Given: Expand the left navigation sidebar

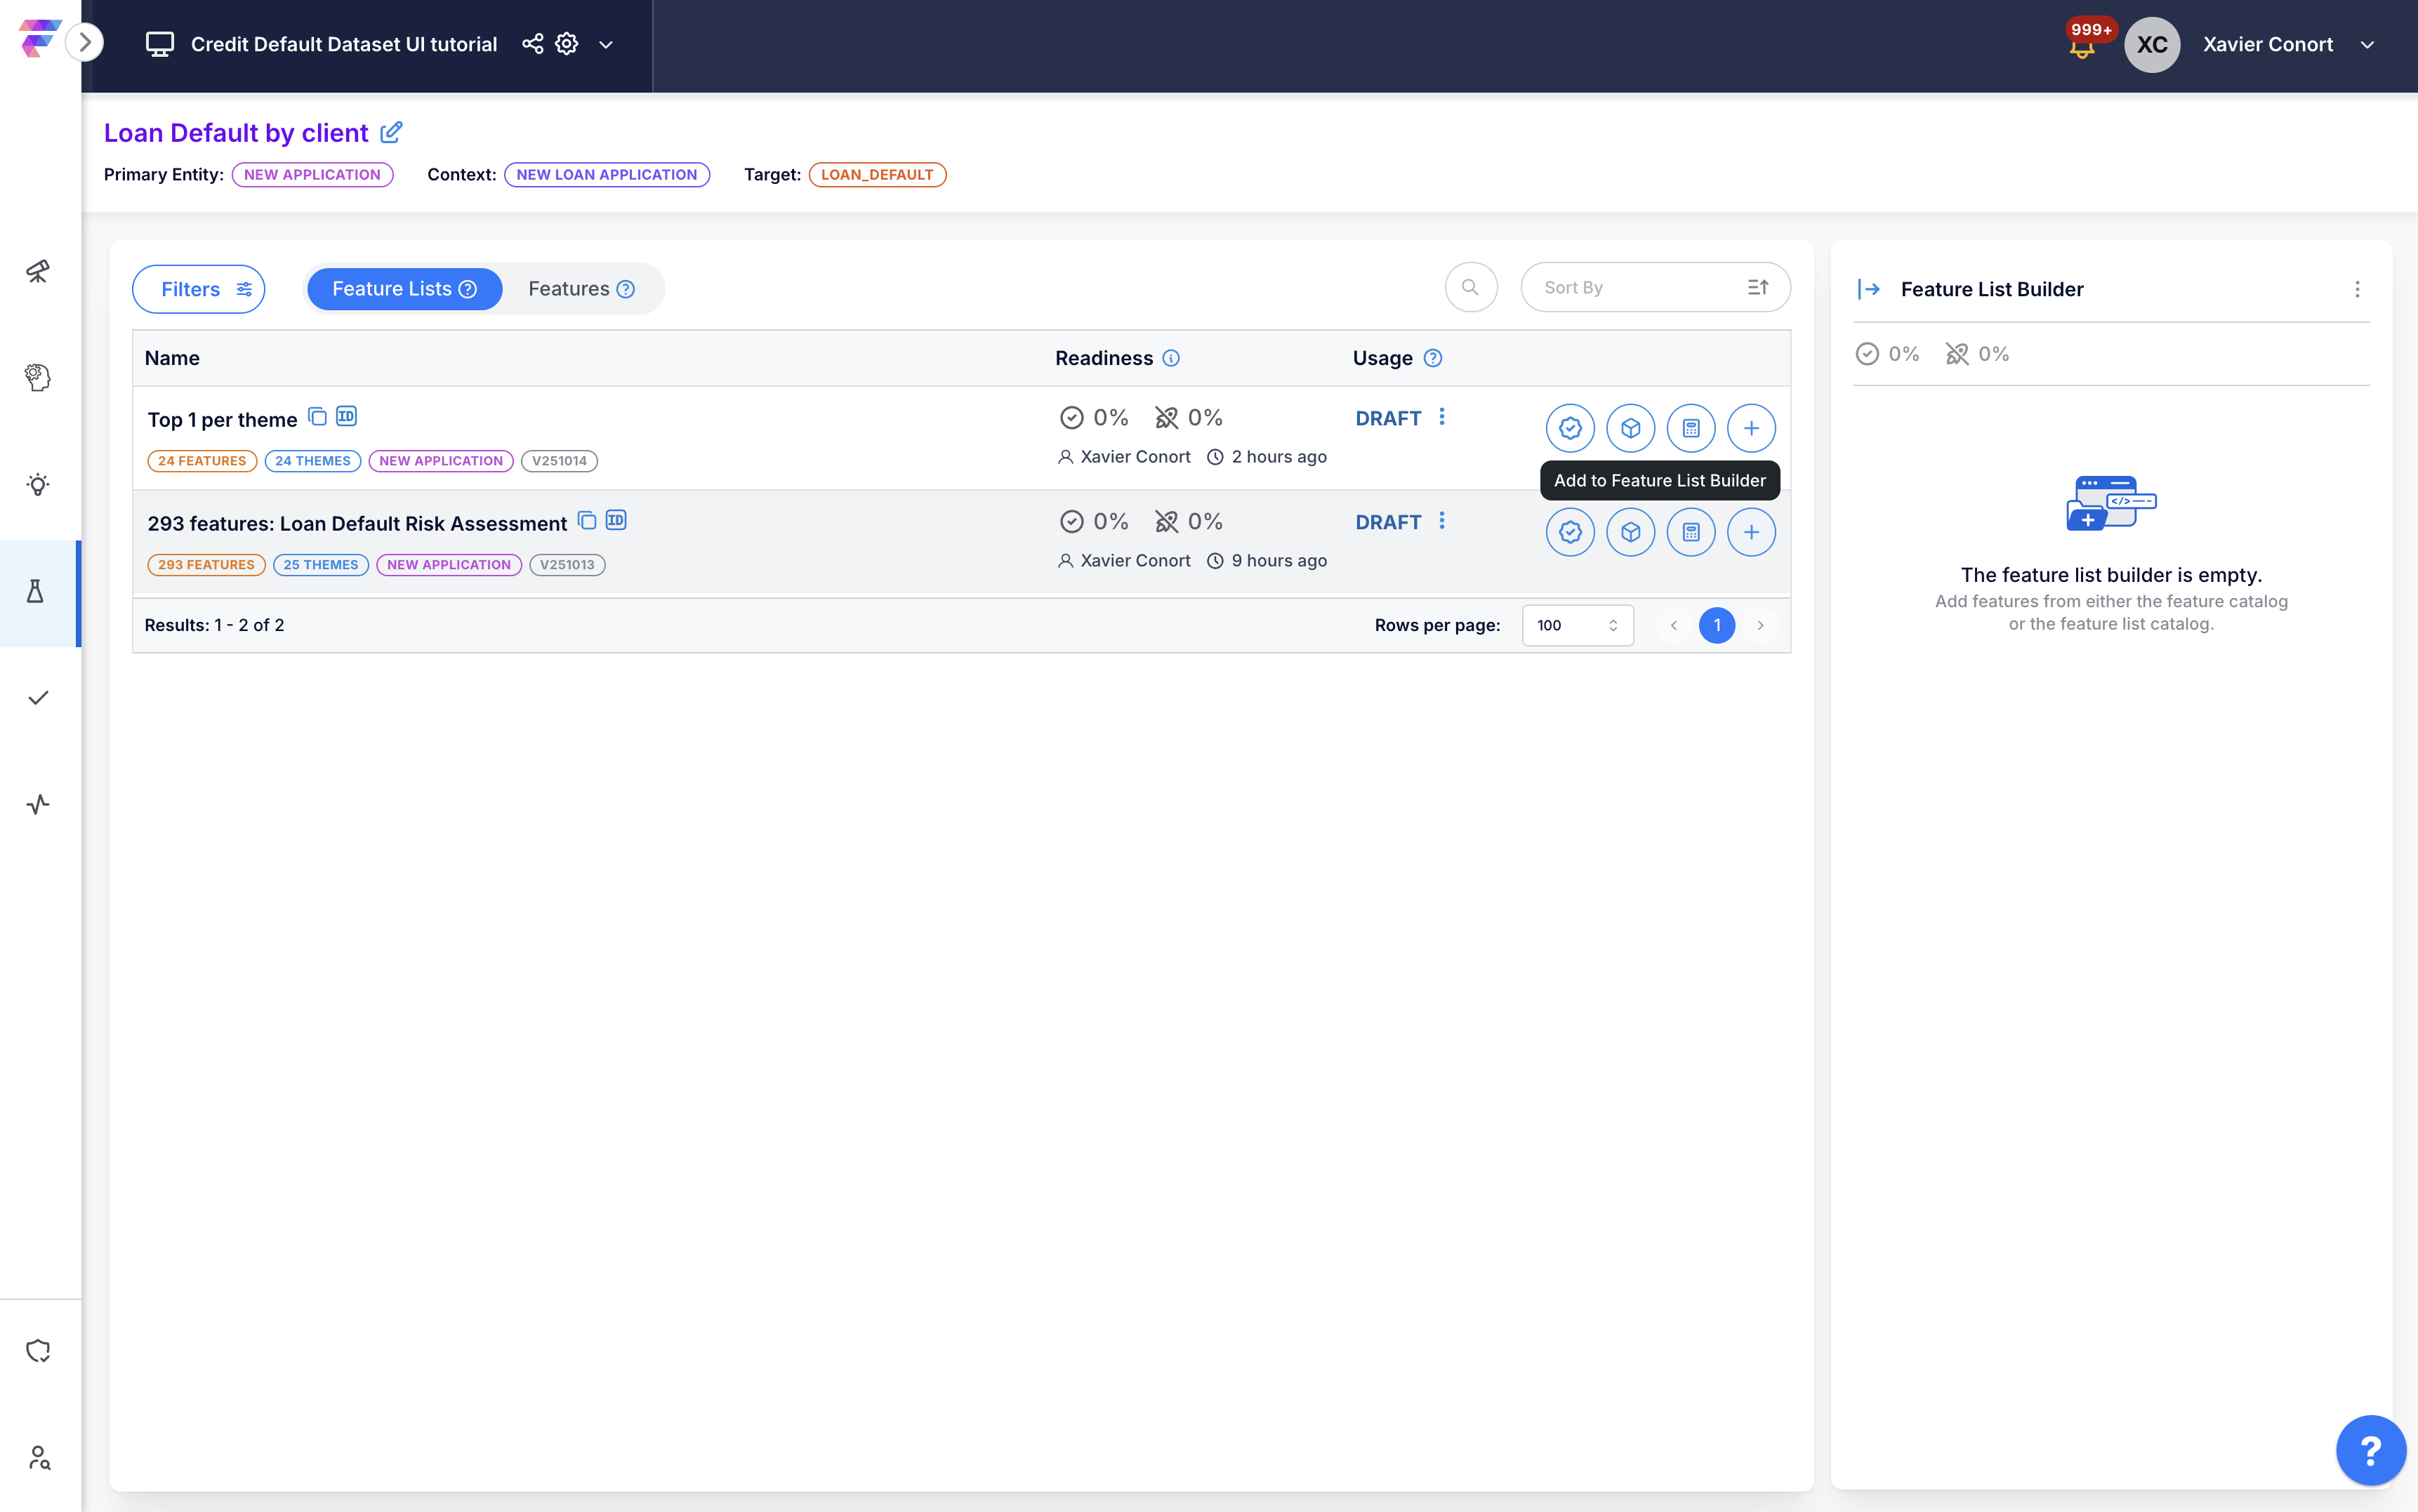Looking at the screenshot, I should pyautogui.click(x=85, y=42).
